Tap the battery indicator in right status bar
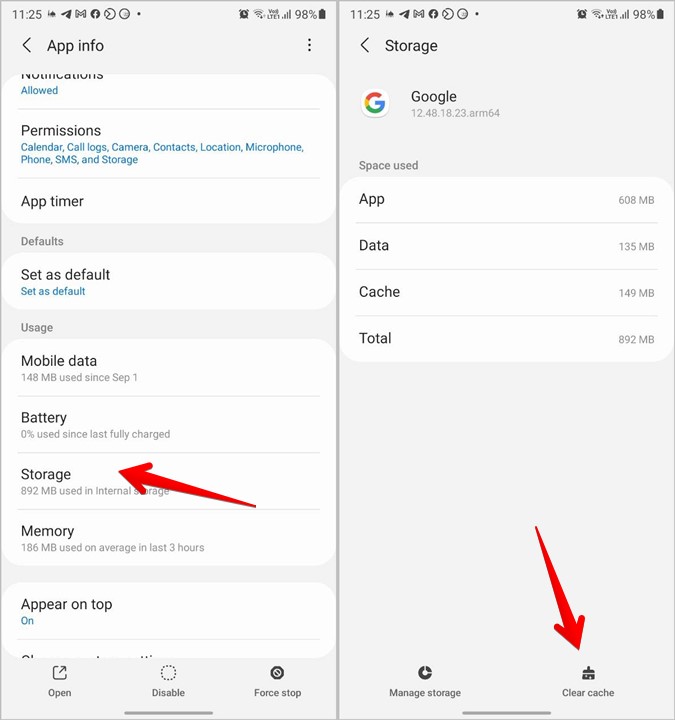 [662, 15]
